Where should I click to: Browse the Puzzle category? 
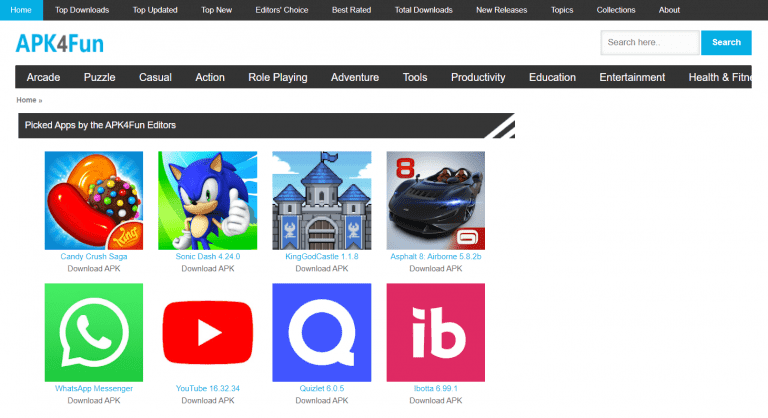tap(99, 77)
